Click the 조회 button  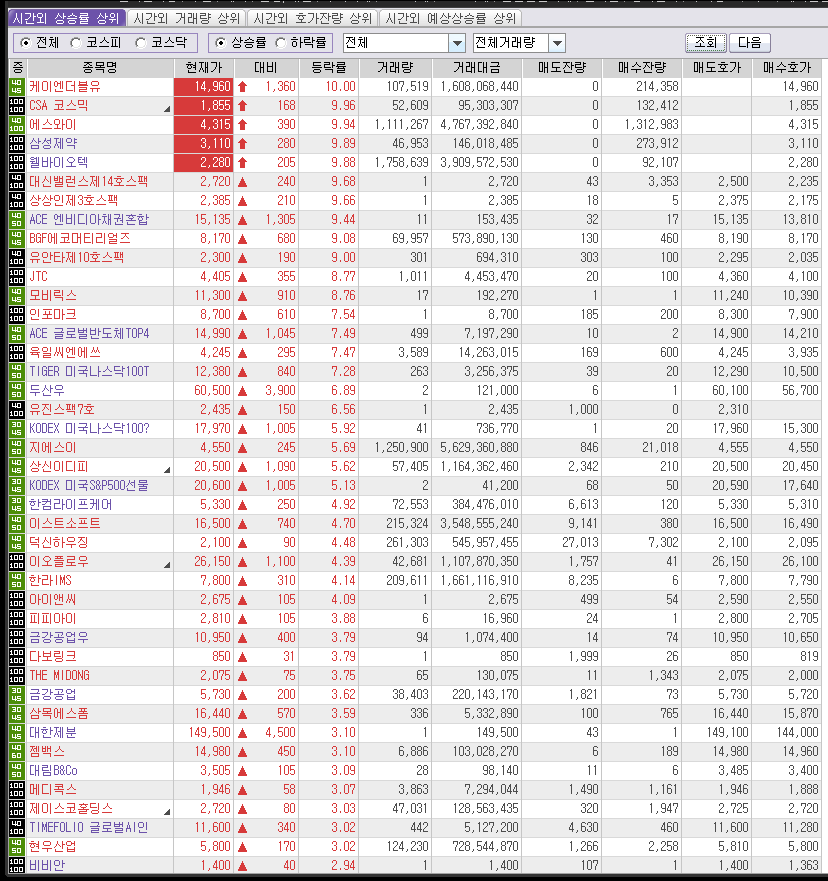[x=706, y=43]
